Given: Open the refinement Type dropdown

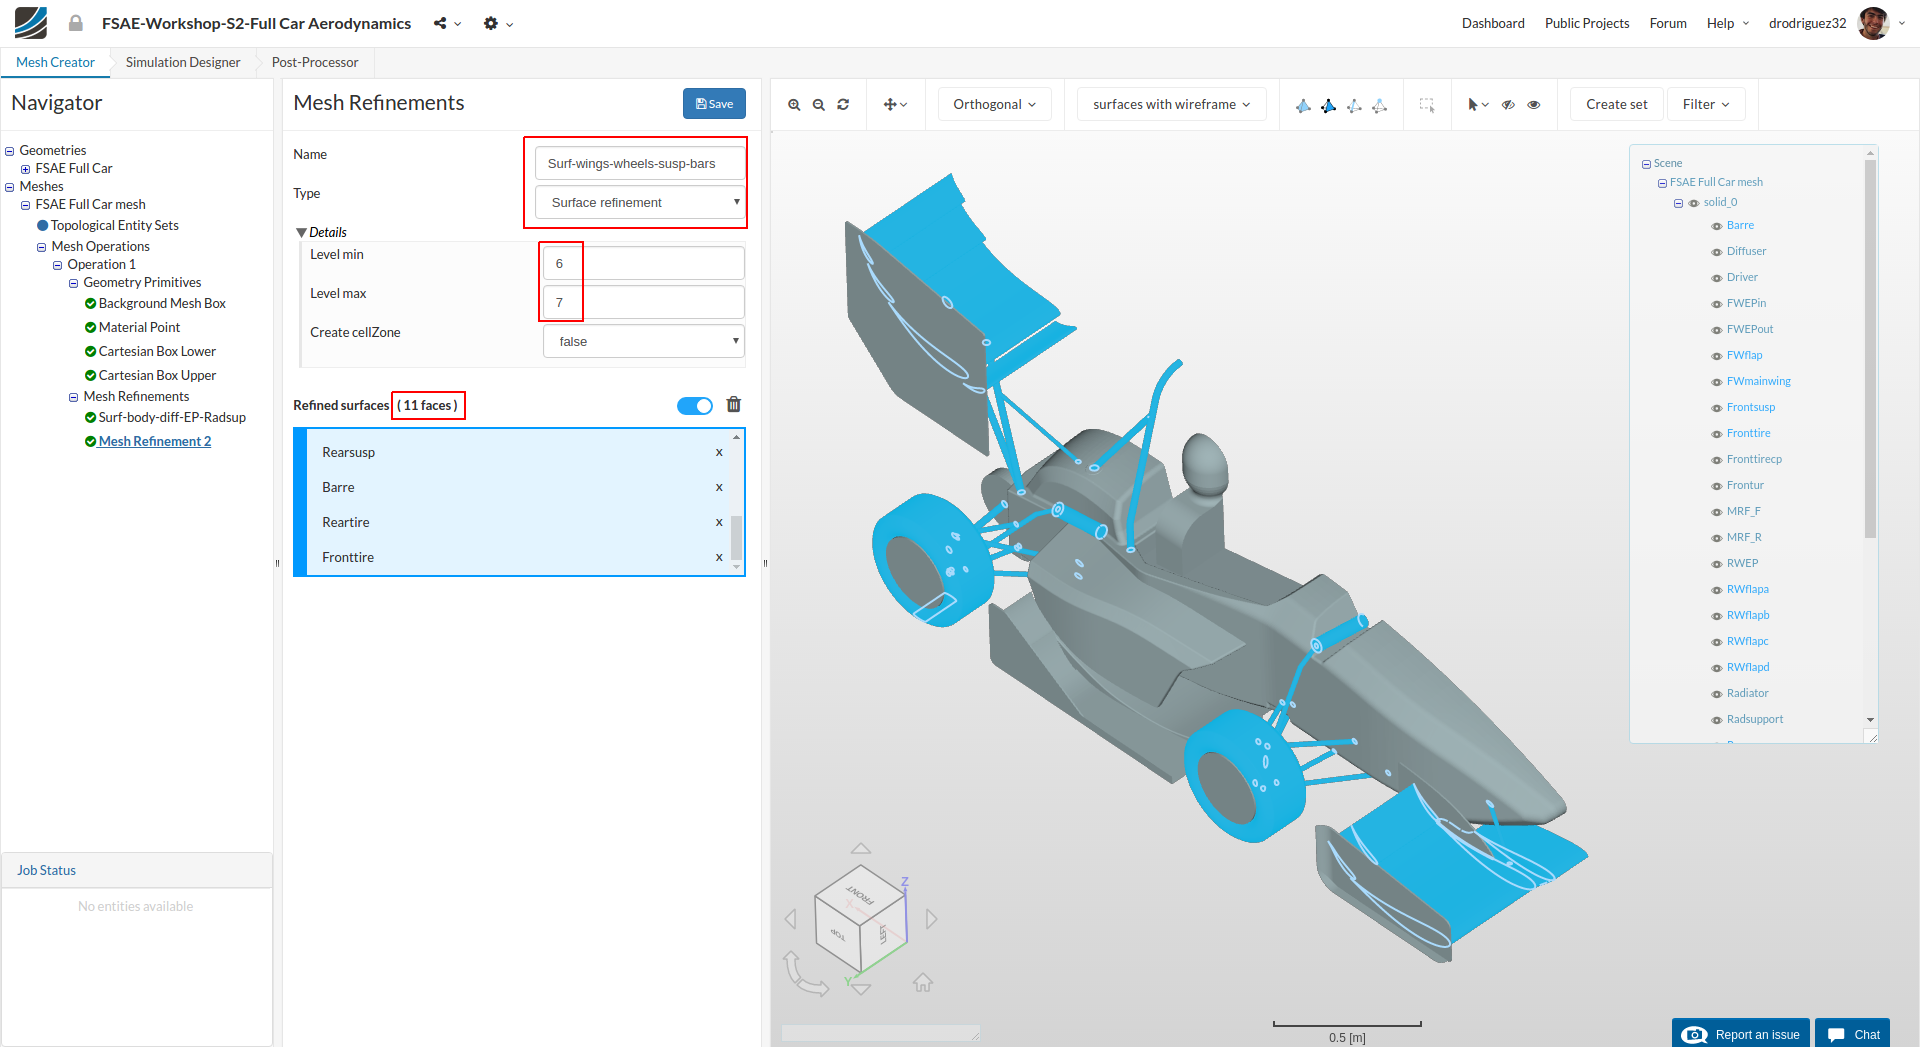Looking at the screenshot, I should [640, 202].
